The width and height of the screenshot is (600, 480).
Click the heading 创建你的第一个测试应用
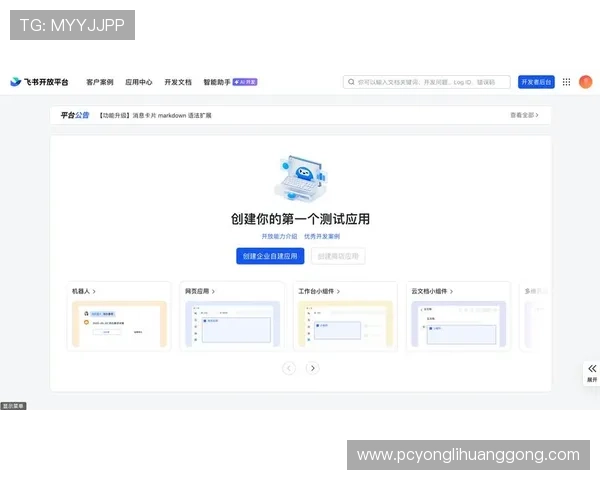(300, 219)
